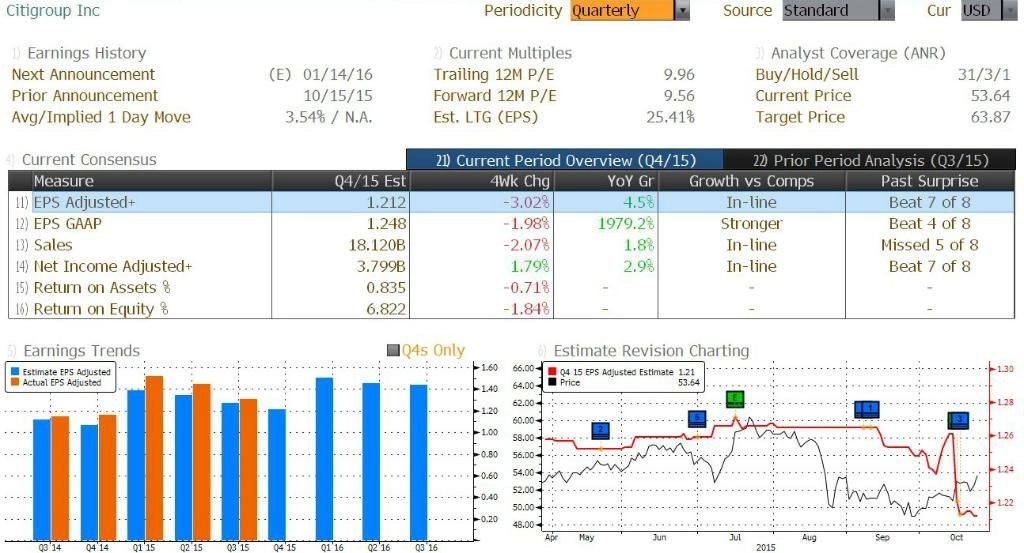
Task: Switch to Current Period Overview (Q4/15) tab
Action: 565,160
